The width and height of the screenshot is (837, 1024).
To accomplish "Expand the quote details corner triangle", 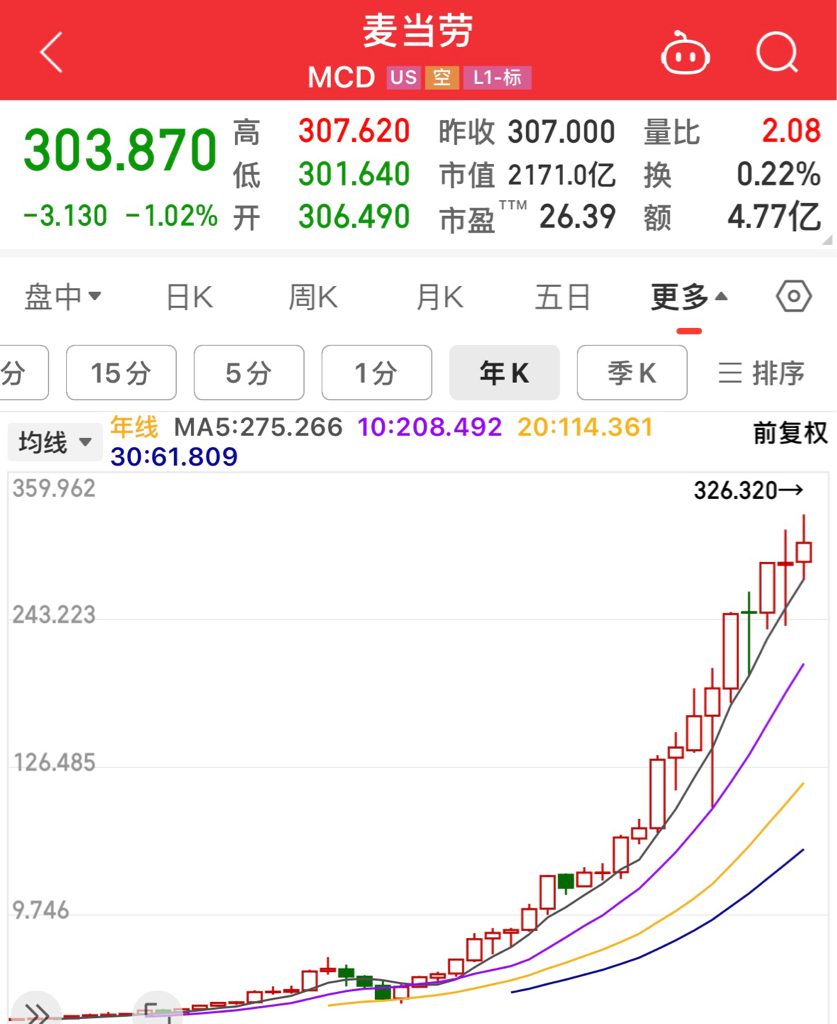I will [x=828, y=240].
